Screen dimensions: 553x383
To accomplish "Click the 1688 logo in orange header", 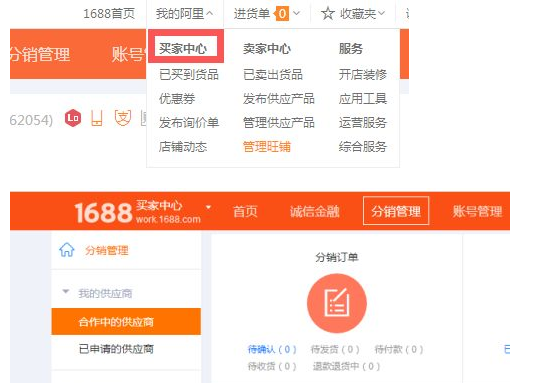I will point(103,213).
